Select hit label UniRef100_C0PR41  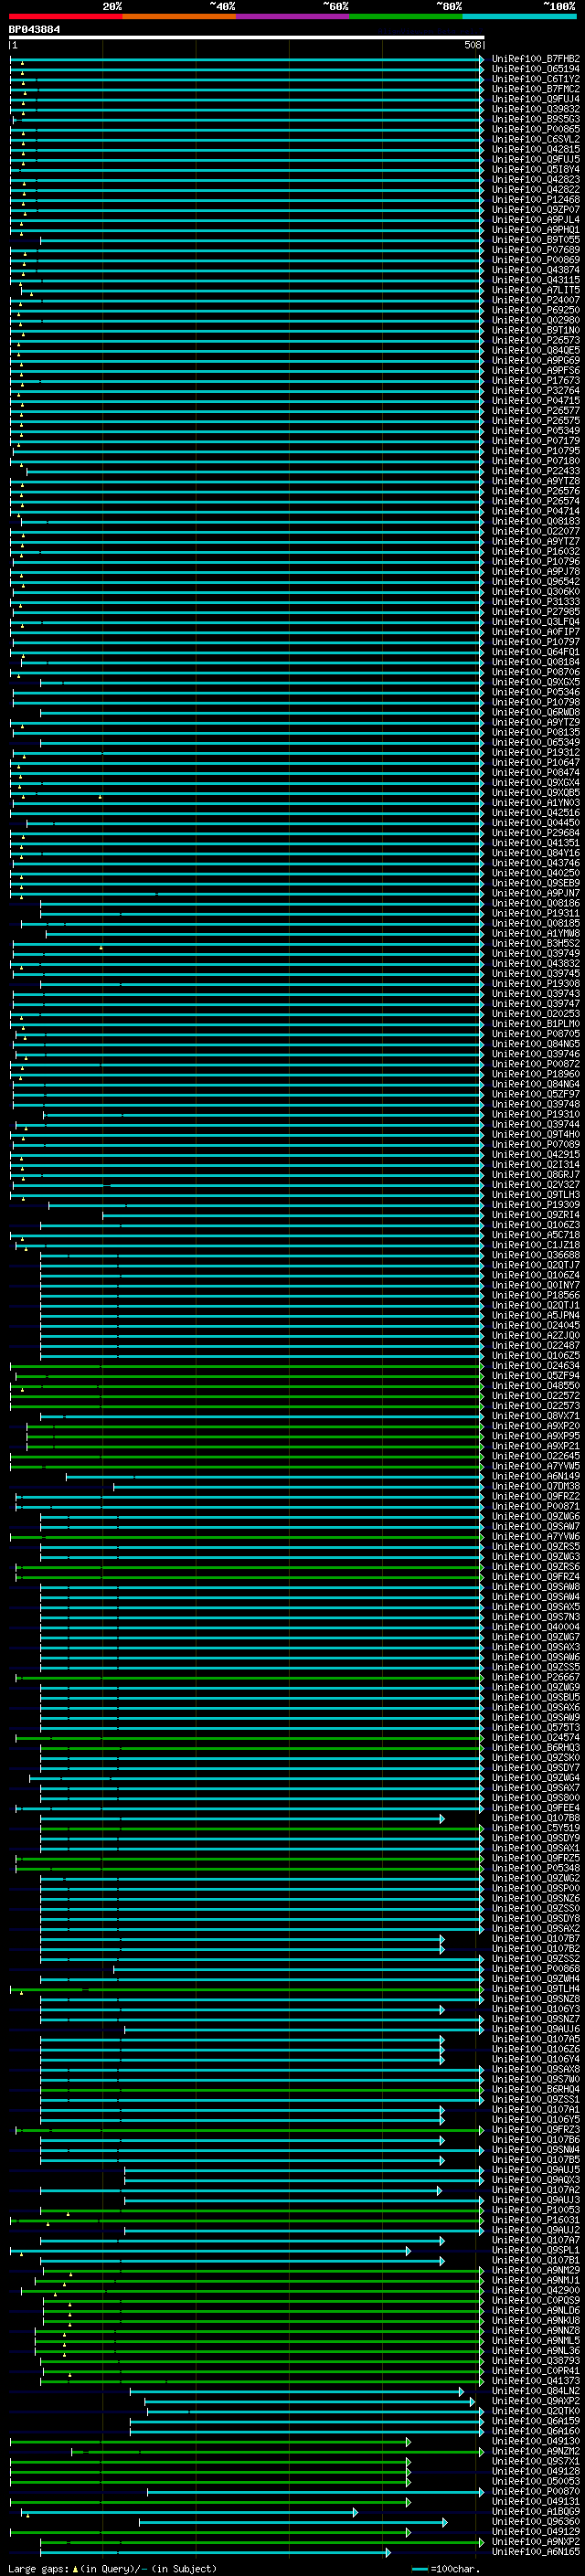(x=535, y=2372)
